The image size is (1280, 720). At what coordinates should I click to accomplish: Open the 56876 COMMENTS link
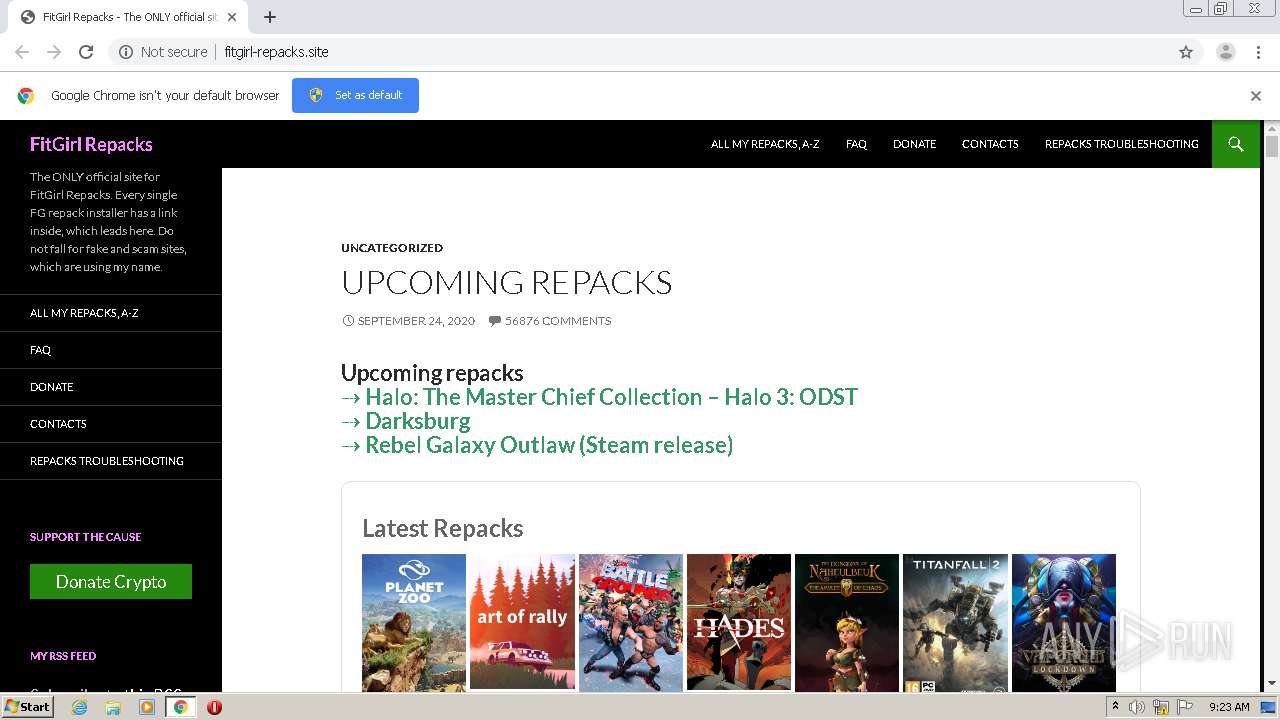(558, 321)
